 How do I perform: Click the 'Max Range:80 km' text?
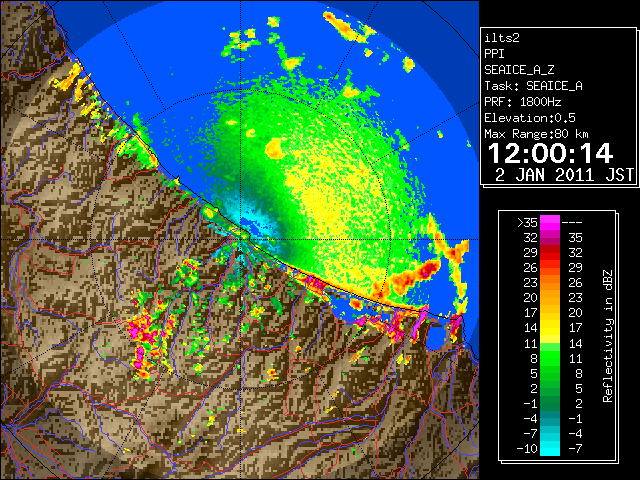pyautogui.click(x=537, y=134)
